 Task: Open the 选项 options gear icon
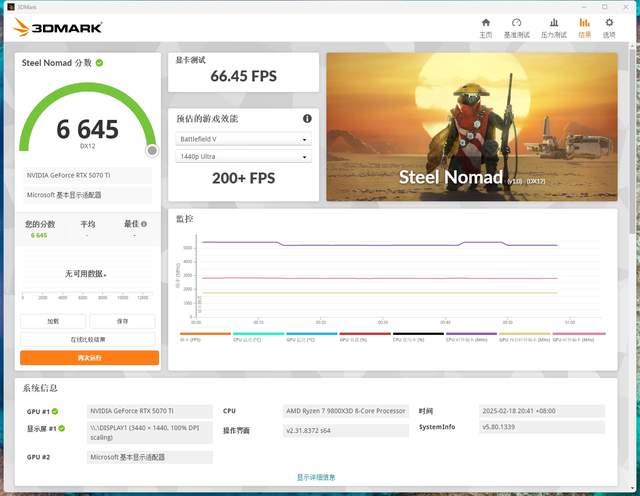click(609, 22)
